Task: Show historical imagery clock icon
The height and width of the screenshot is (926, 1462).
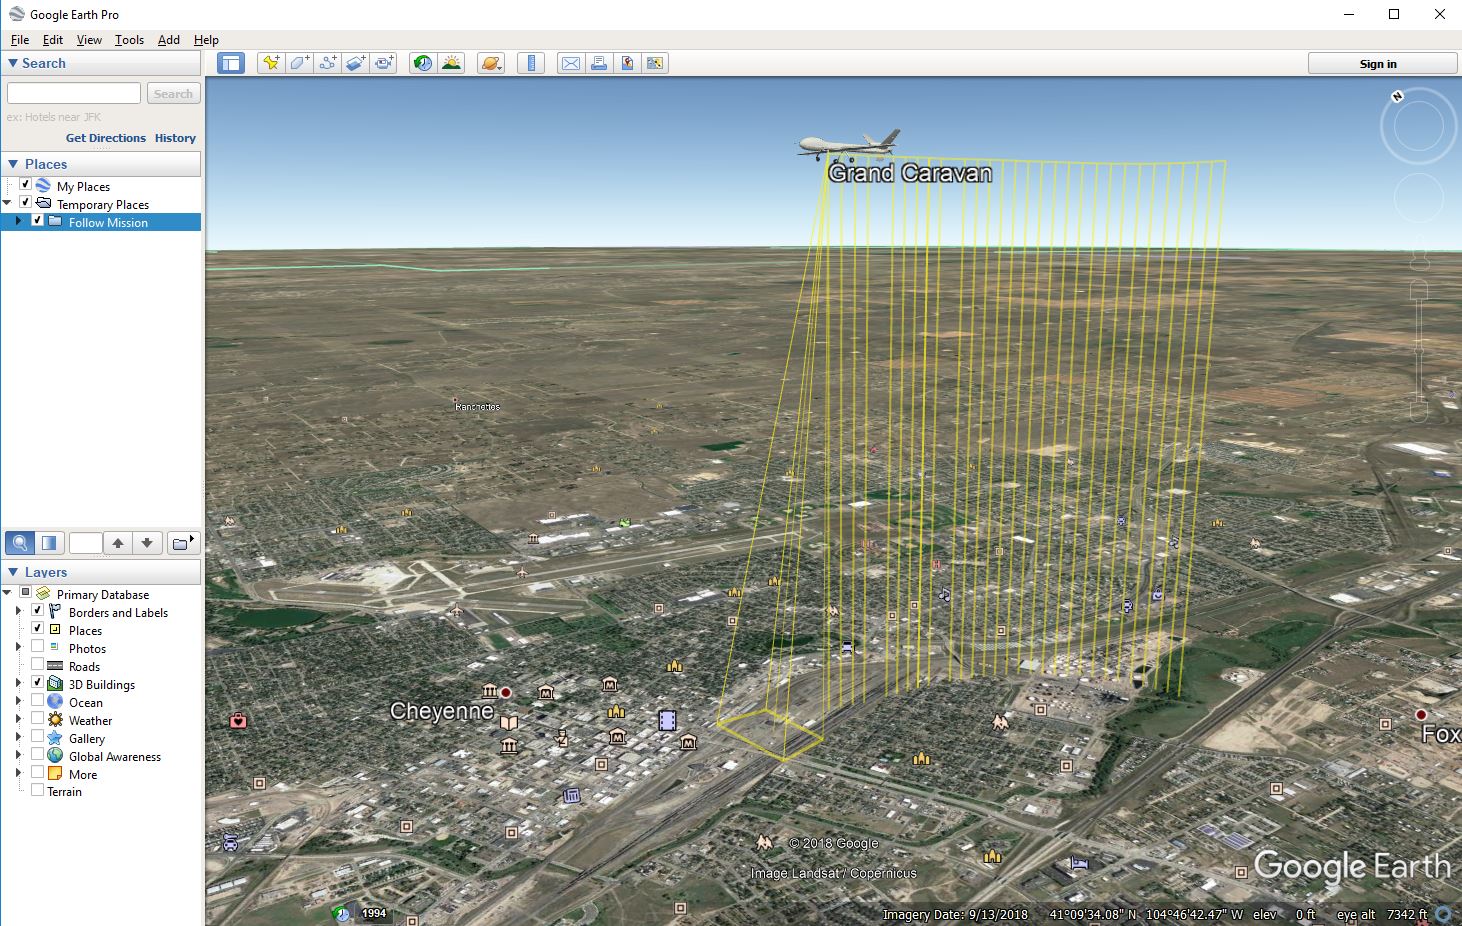Action: [x=423, y=63]
